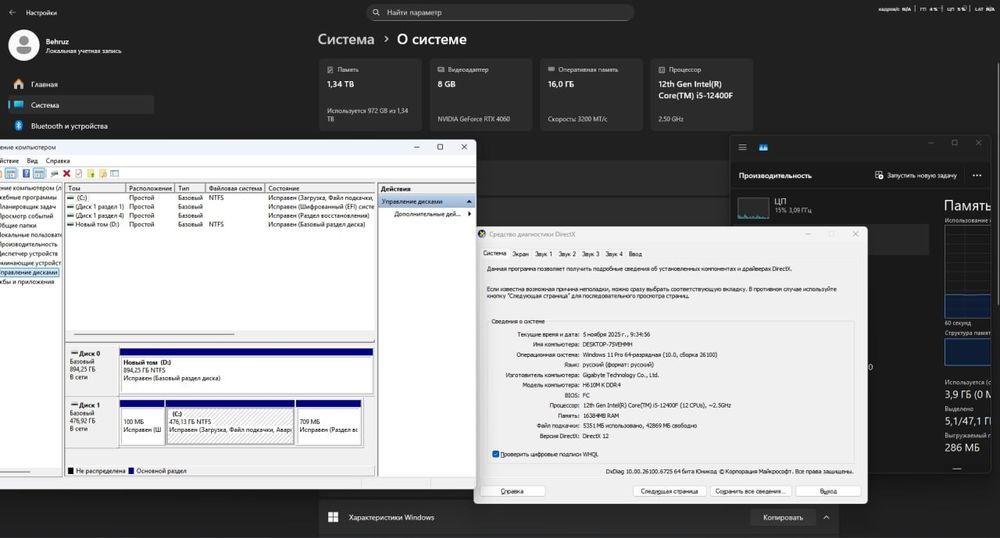Click Выход button in DirectX tool

tap(828, 491)
